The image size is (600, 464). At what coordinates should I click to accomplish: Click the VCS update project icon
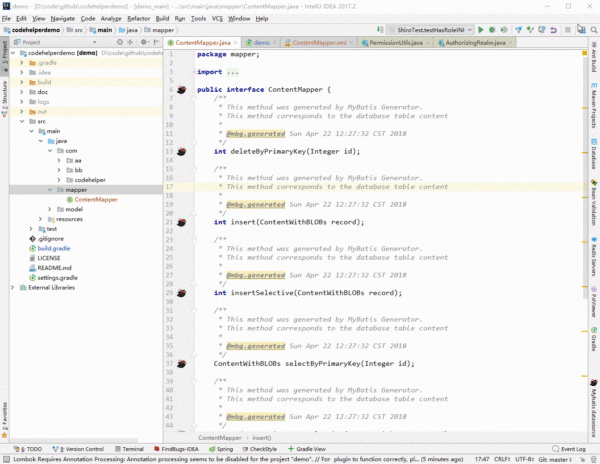tap(518, 30)
